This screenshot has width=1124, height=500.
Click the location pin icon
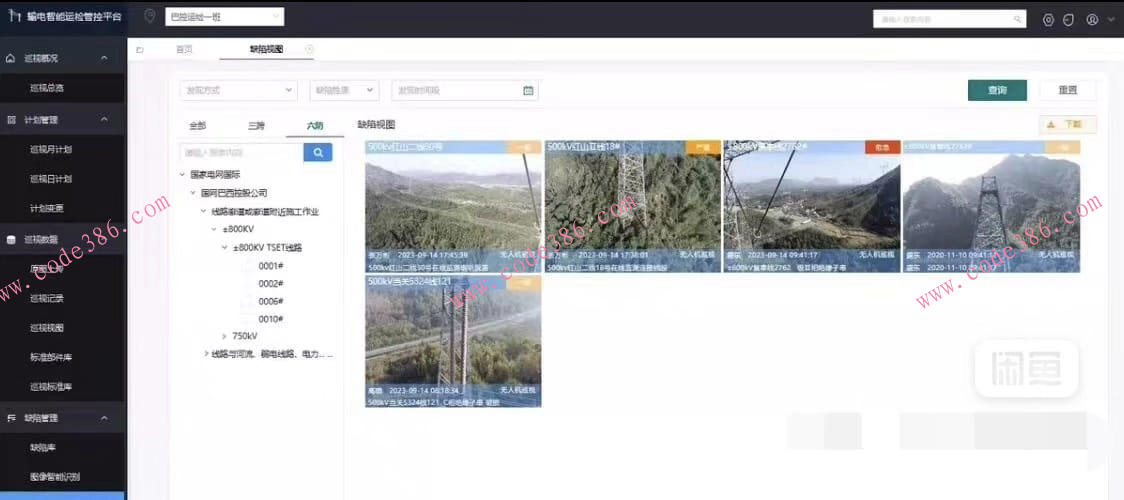[x=149, y=16]
